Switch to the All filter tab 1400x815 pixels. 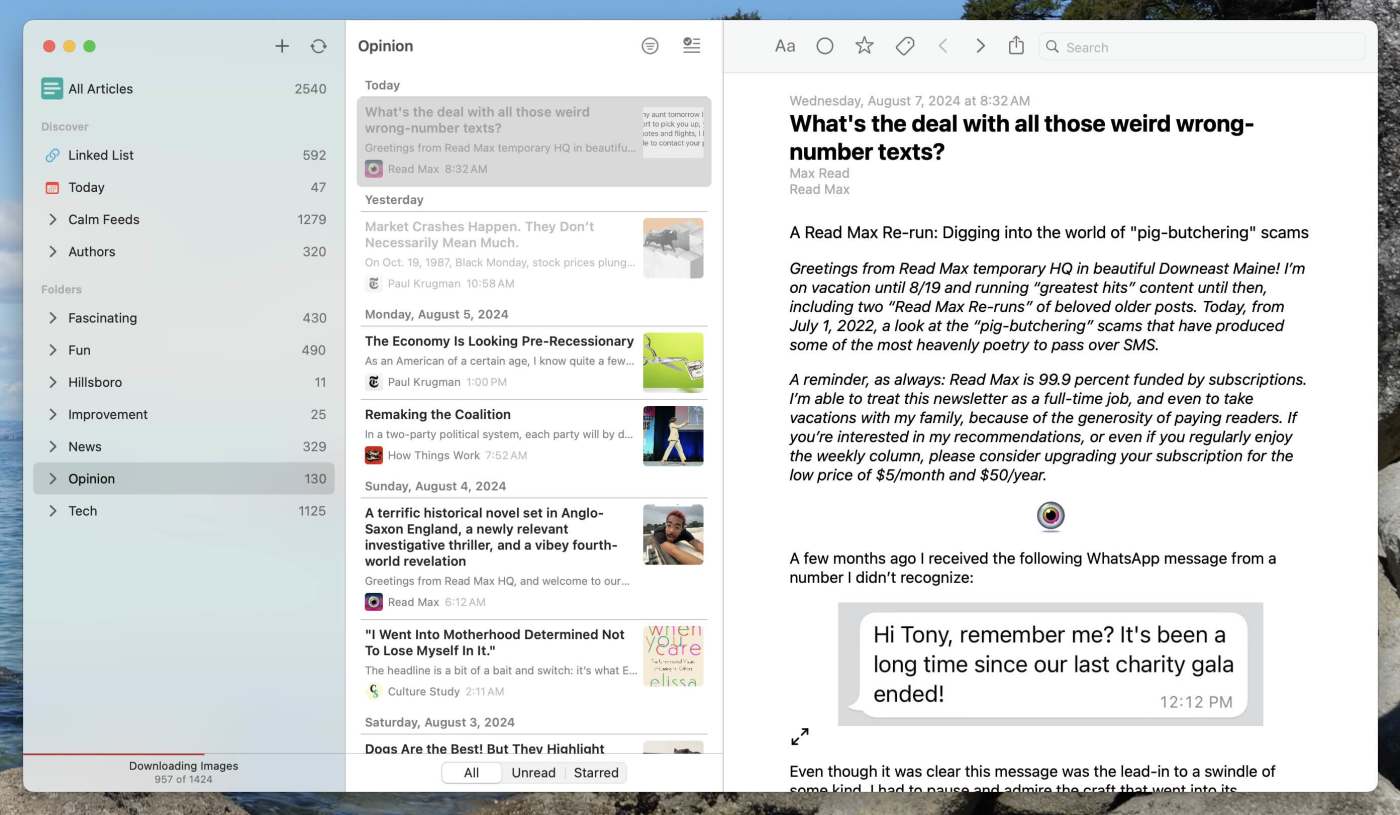pyautogui.click(x=471, y=772)
